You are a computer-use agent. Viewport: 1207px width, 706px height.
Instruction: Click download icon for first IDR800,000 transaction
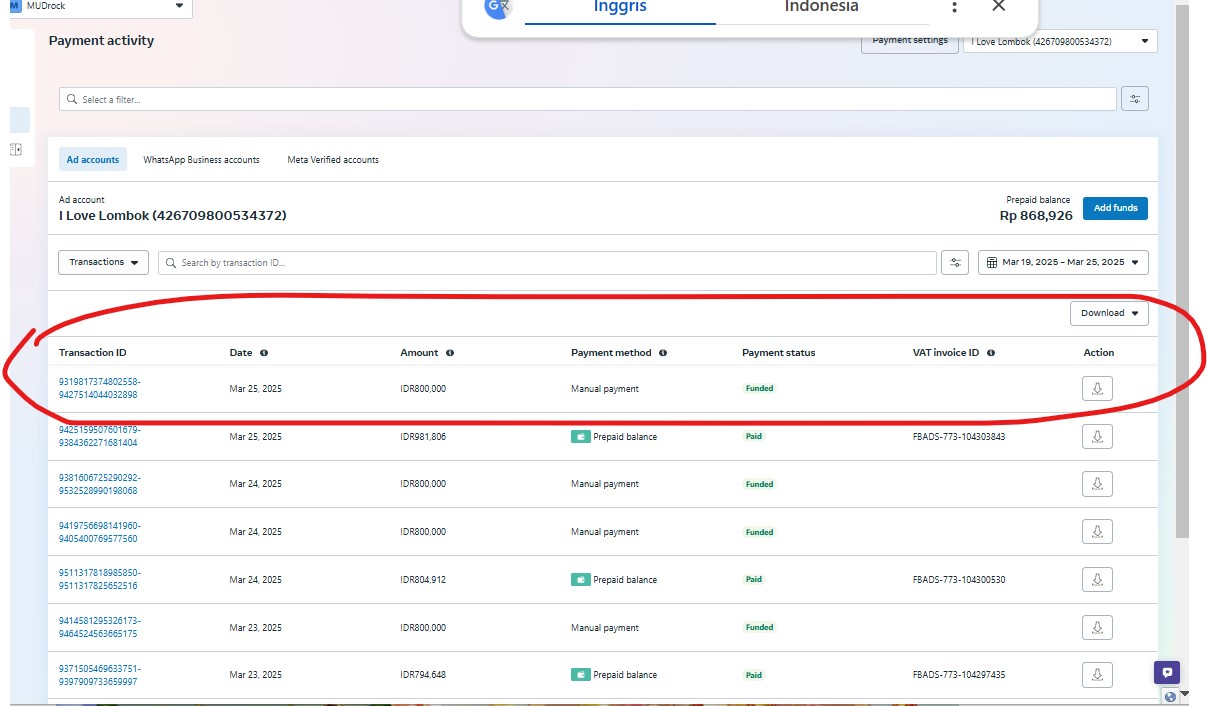pyautogui.click(x=1097, y=389)
